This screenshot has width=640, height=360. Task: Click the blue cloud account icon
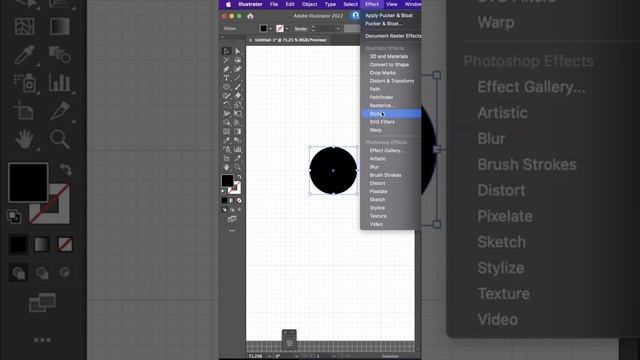[x=356, y=16]
